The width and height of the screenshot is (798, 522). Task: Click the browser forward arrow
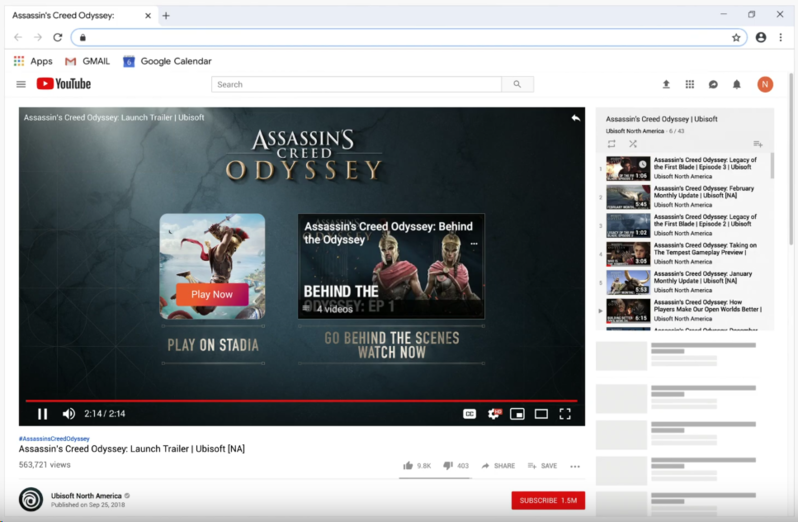click(38, 37)
